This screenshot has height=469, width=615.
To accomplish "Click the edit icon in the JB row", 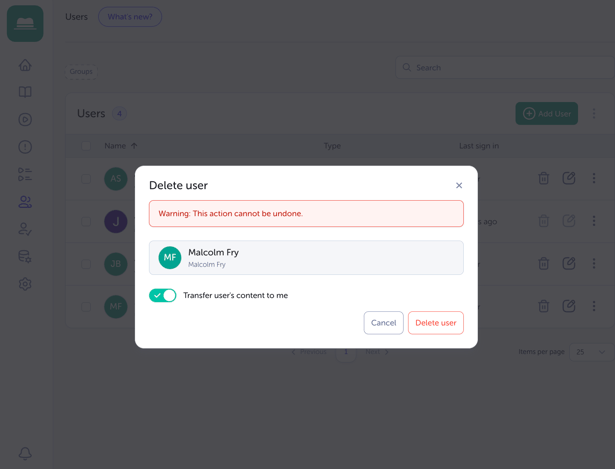I will (x=569, y=263).
